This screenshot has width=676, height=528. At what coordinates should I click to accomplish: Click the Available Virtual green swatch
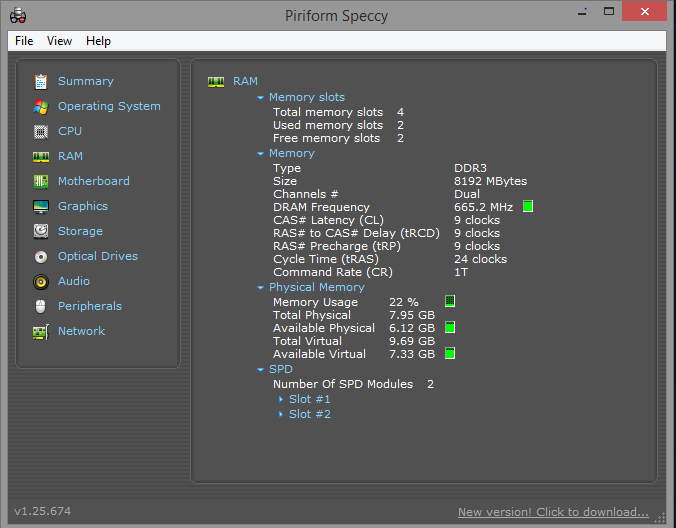(450, 353)
